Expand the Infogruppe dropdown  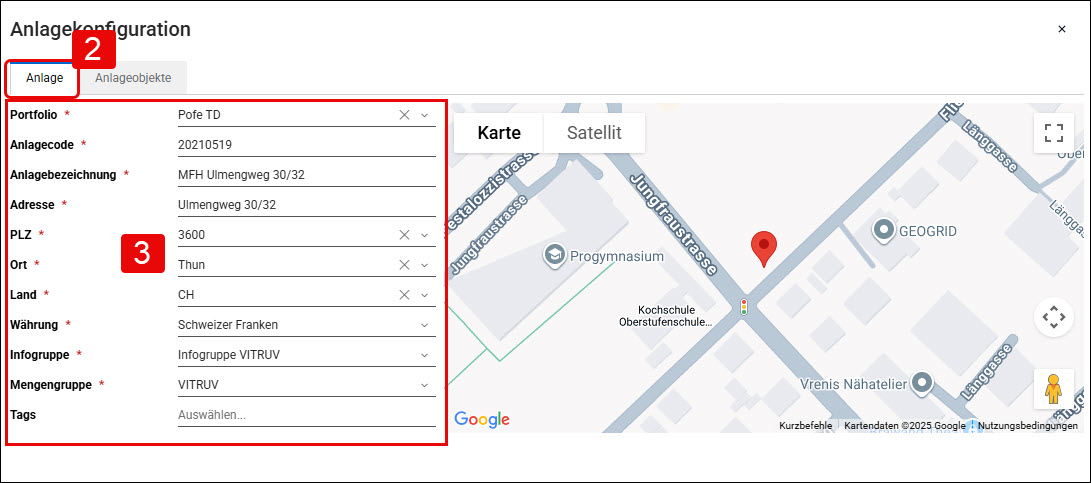click(424, 355)
